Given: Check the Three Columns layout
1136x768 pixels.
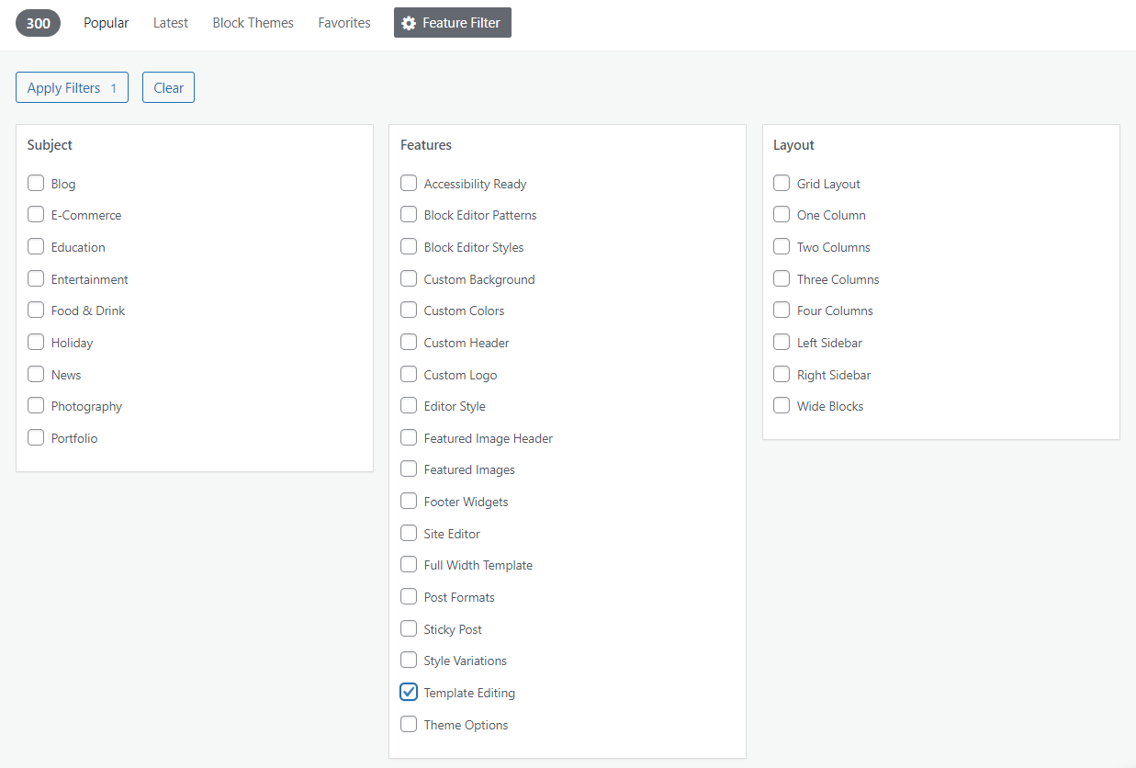Looking at the screenshot, I should coord(781,279).
